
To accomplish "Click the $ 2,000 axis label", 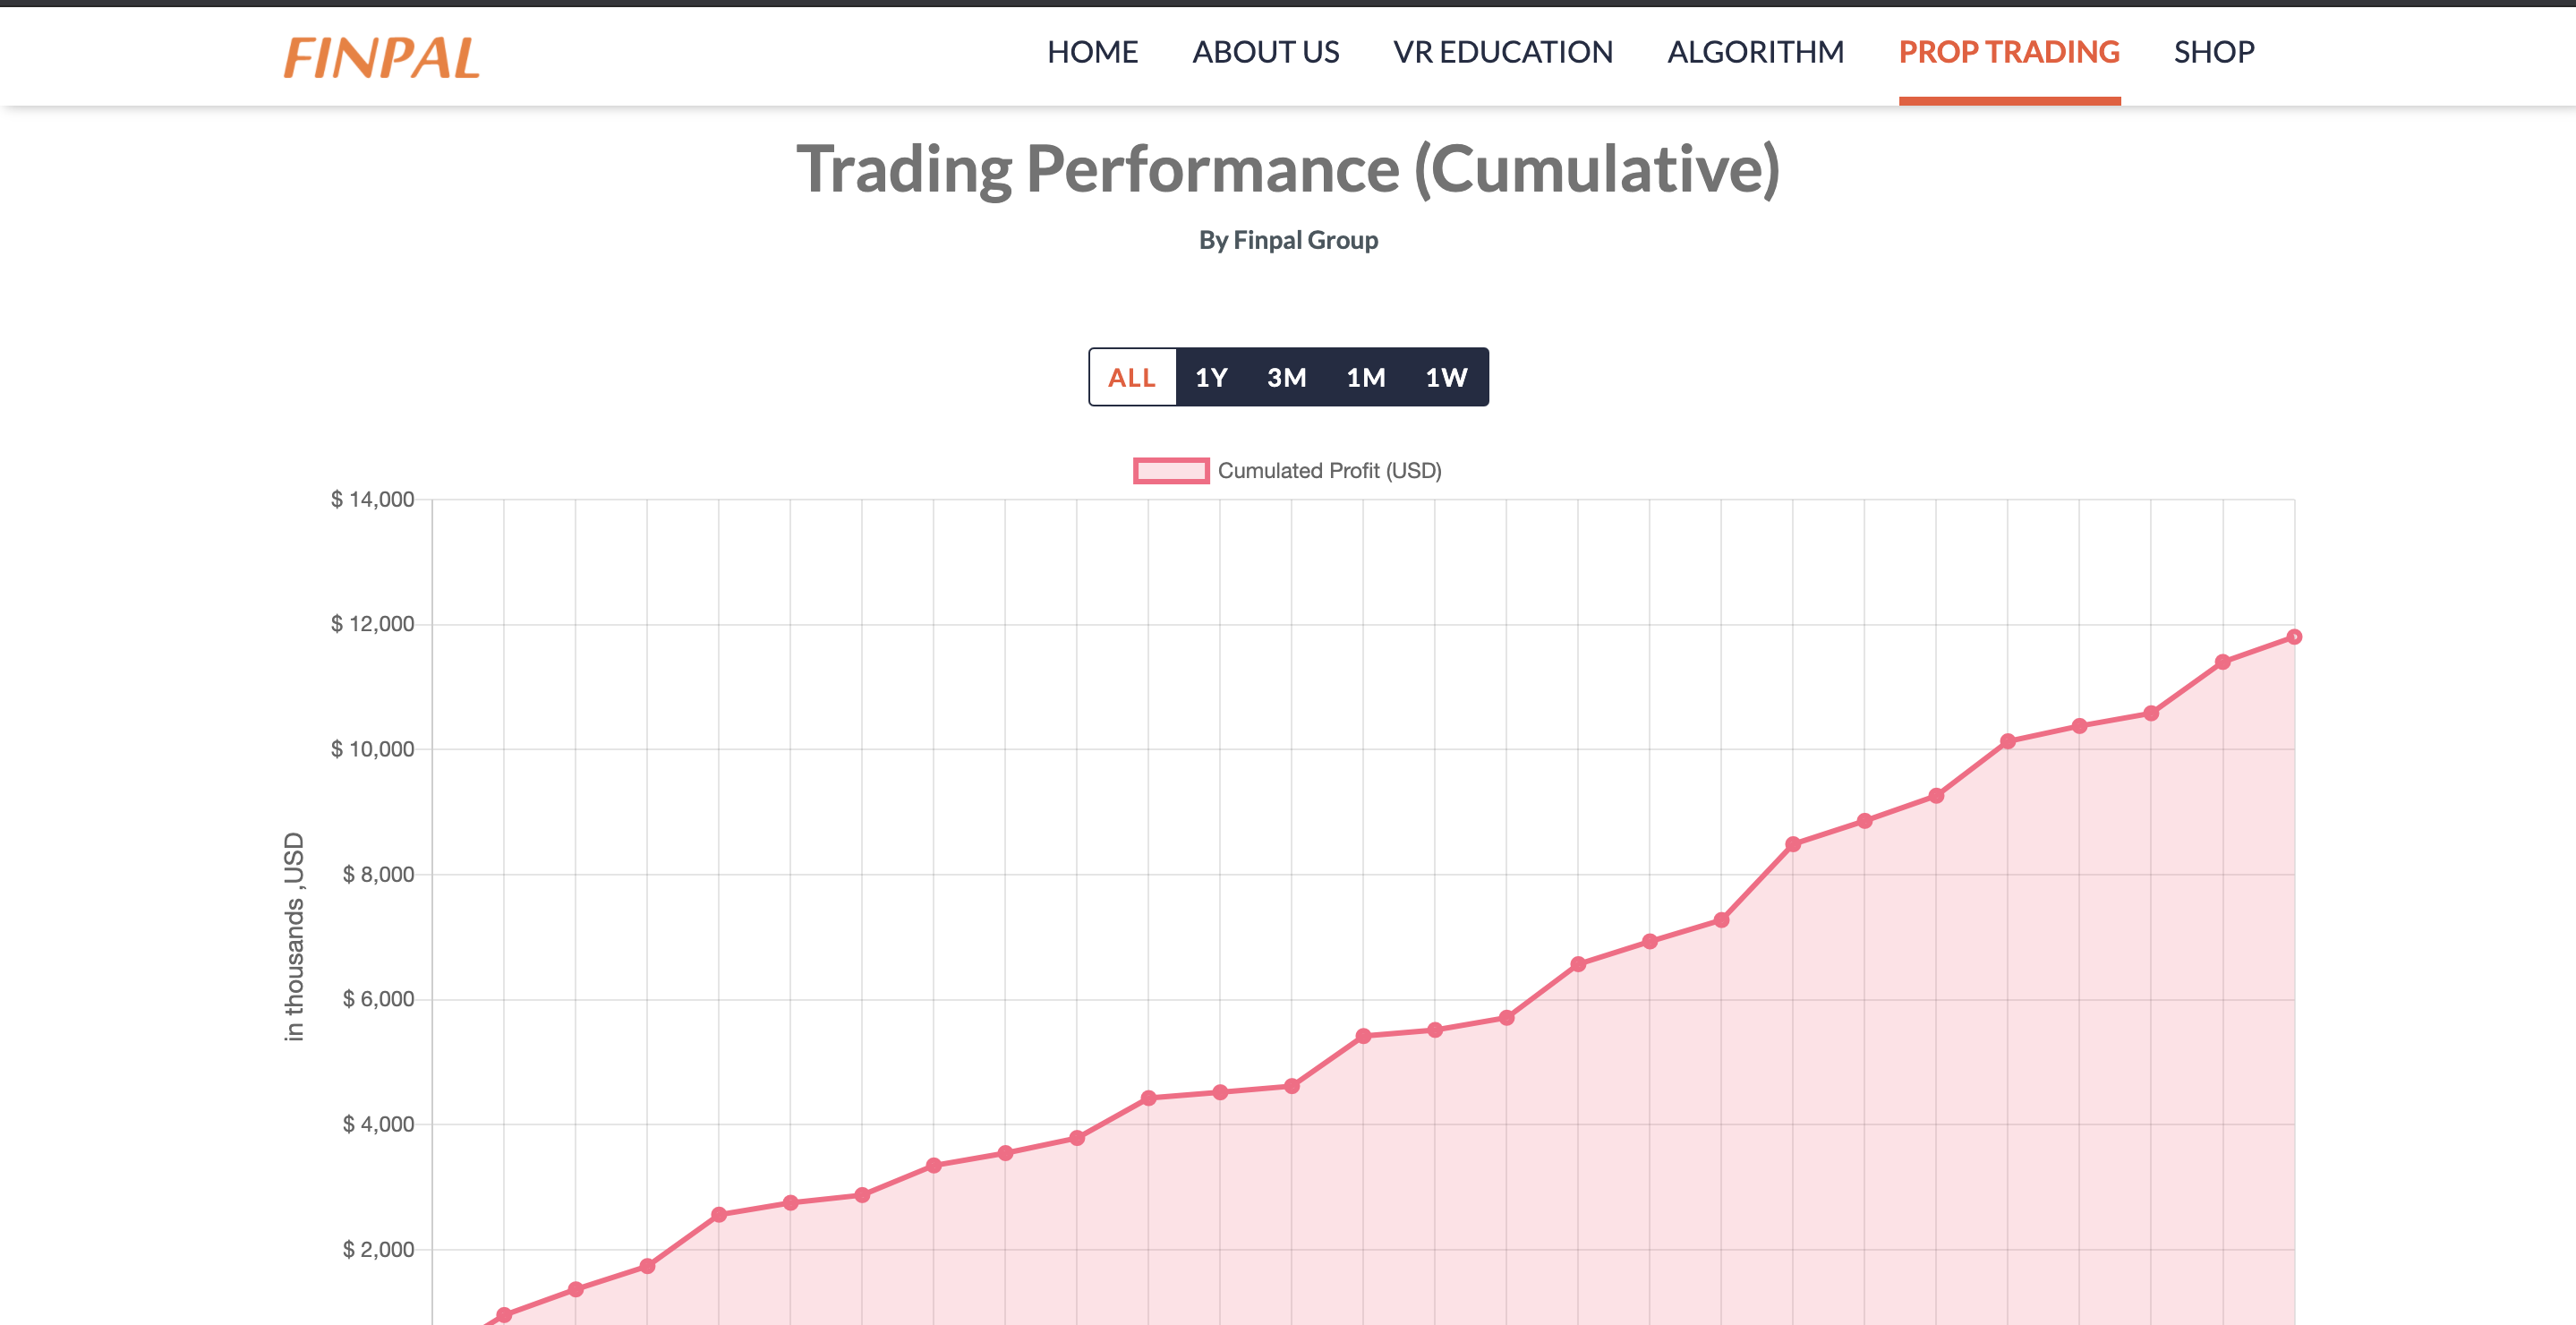I will (378, 1249).
